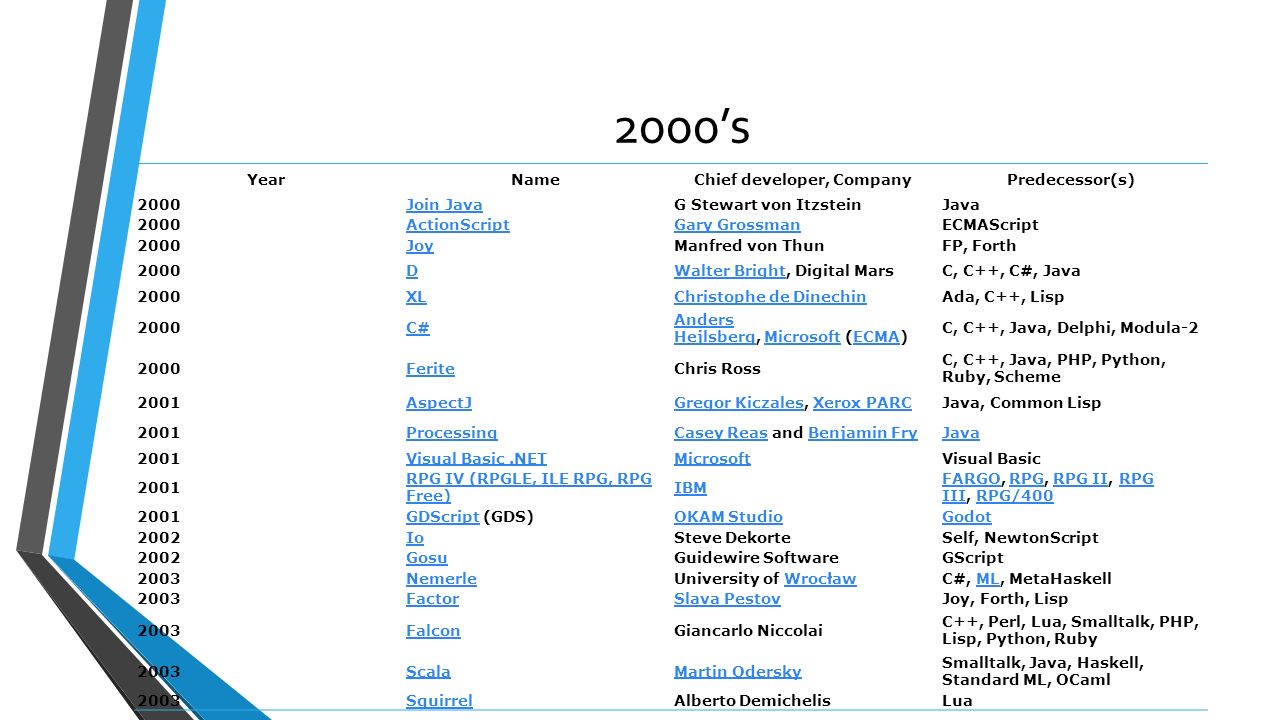Follow the Wrocław link
Viewport: 1280px width, 720px height.
pos(820,579)
